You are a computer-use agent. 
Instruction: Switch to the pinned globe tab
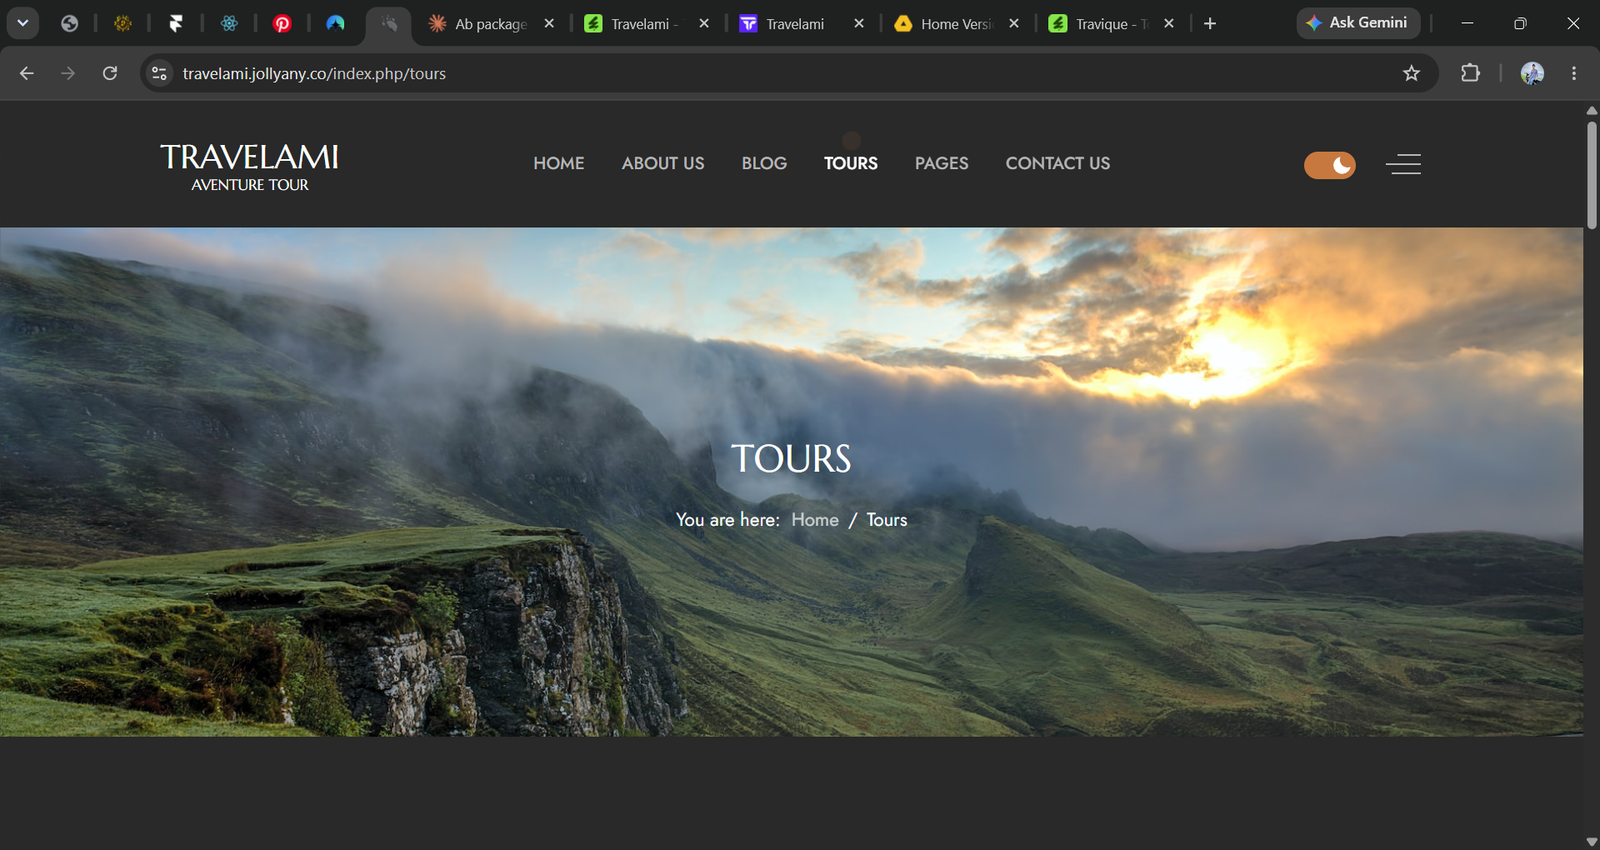[69, 23]
